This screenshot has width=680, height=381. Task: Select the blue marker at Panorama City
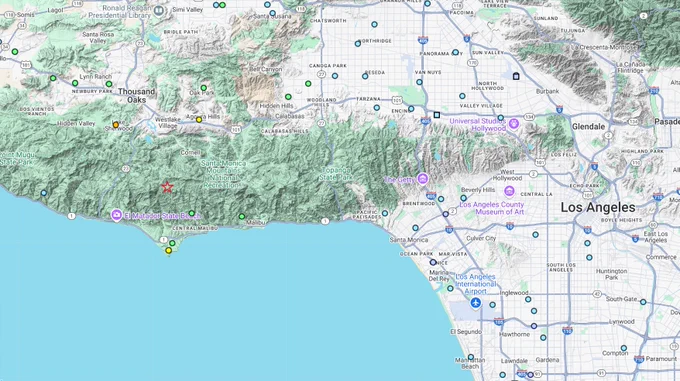[x=455, y=52]
